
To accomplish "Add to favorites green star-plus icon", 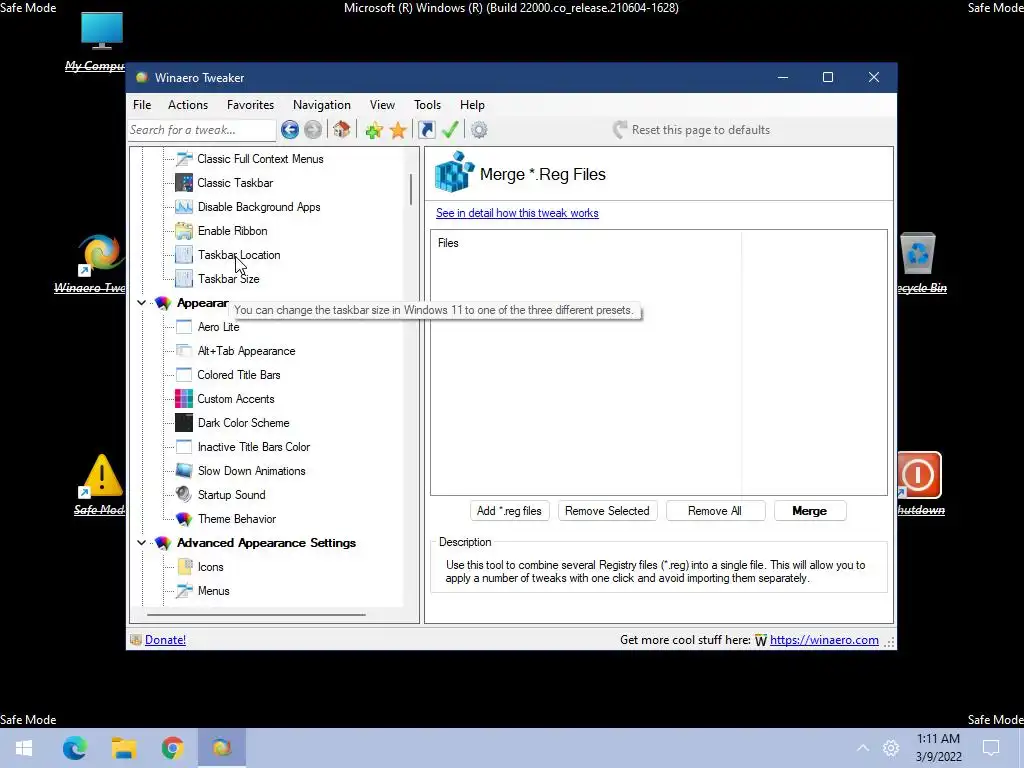I will pyautogui.click(x=374, y=130).
